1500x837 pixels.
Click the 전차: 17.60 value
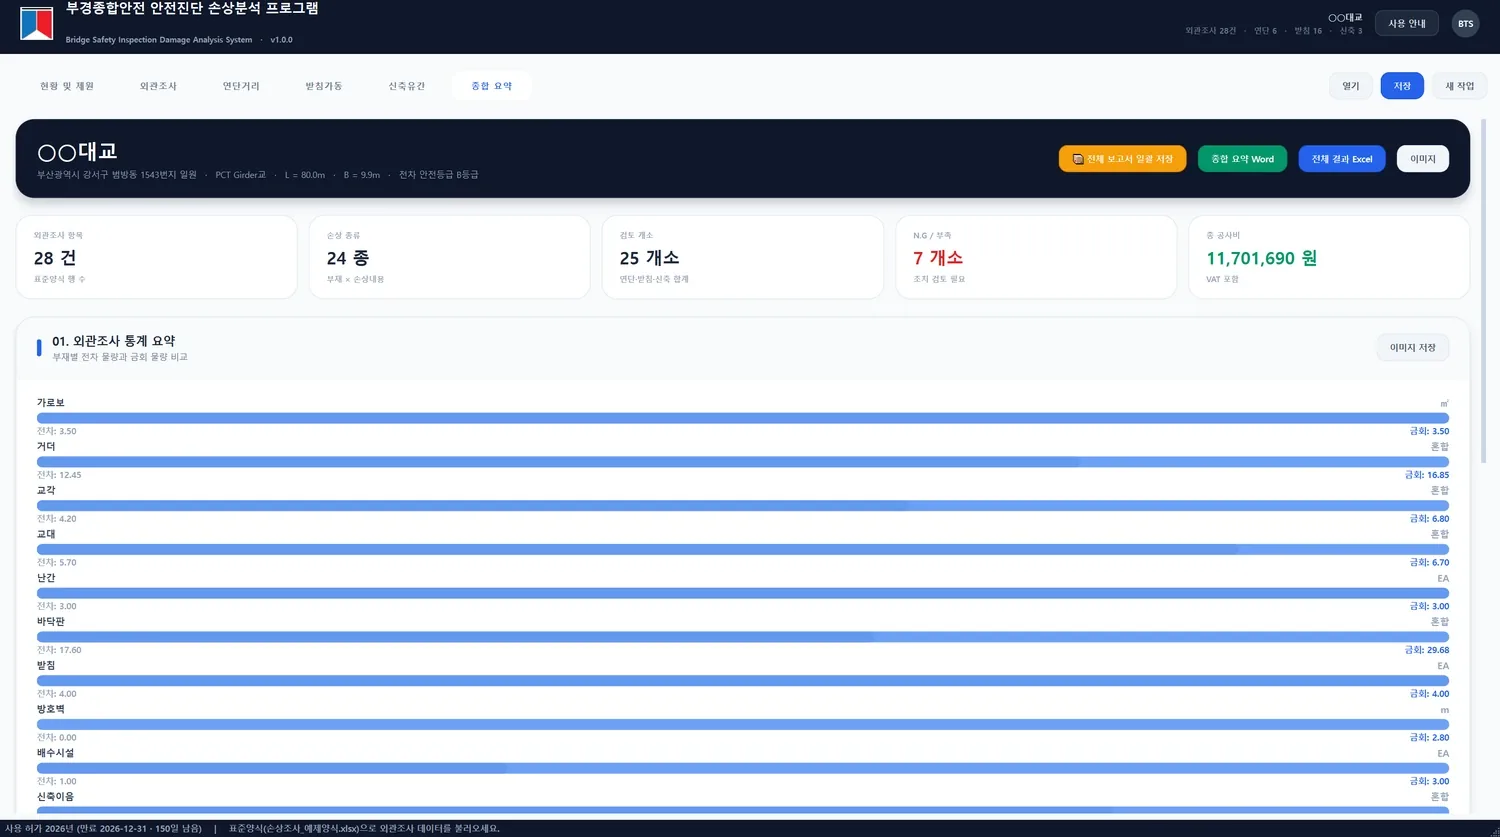pos(59,650)
